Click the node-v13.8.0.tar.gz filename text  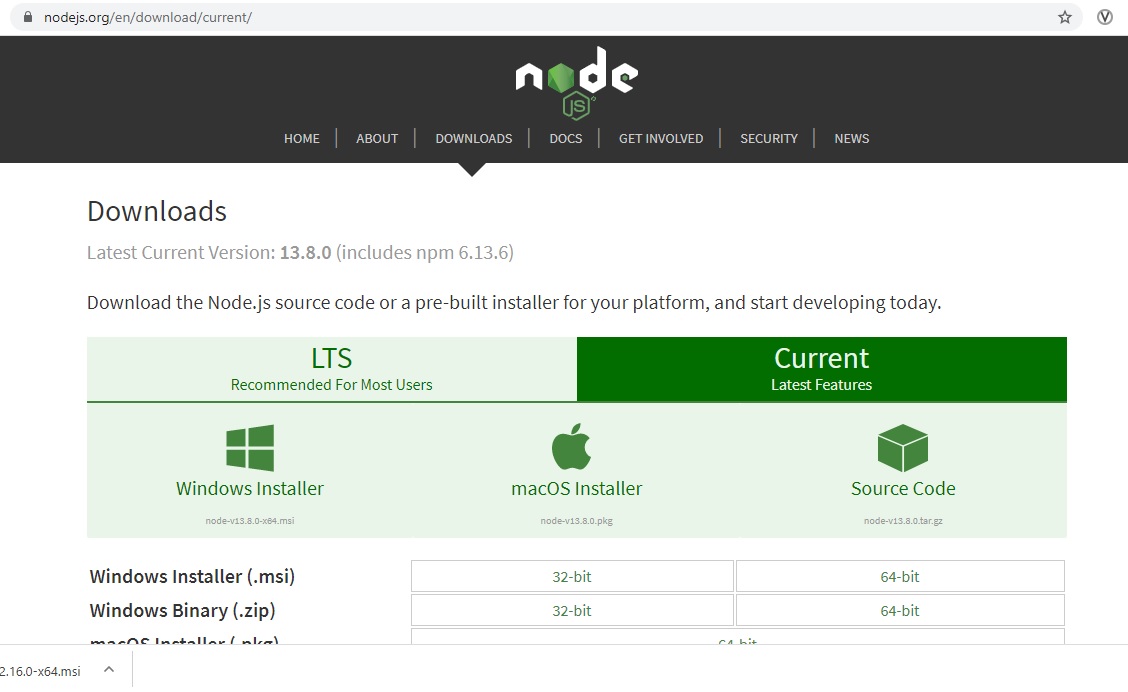click(903, 521)
